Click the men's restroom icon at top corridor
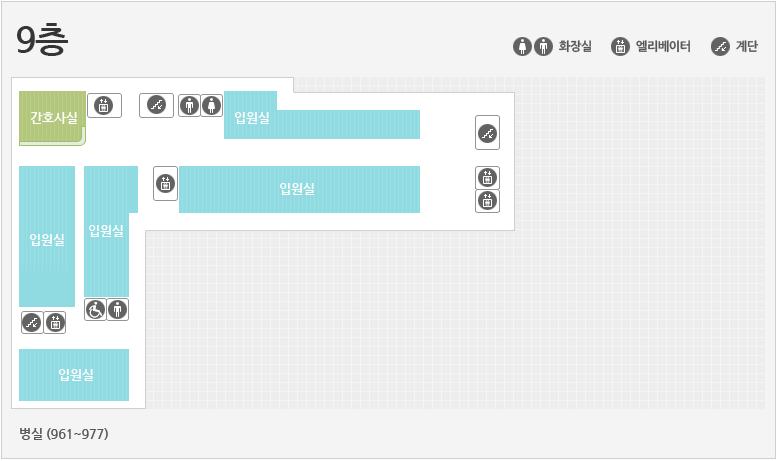The image size is (778, 461). 189,106
